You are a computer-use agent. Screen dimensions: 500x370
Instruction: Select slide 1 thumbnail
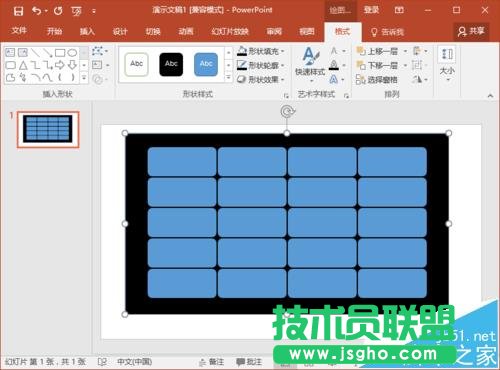[48, 129]
